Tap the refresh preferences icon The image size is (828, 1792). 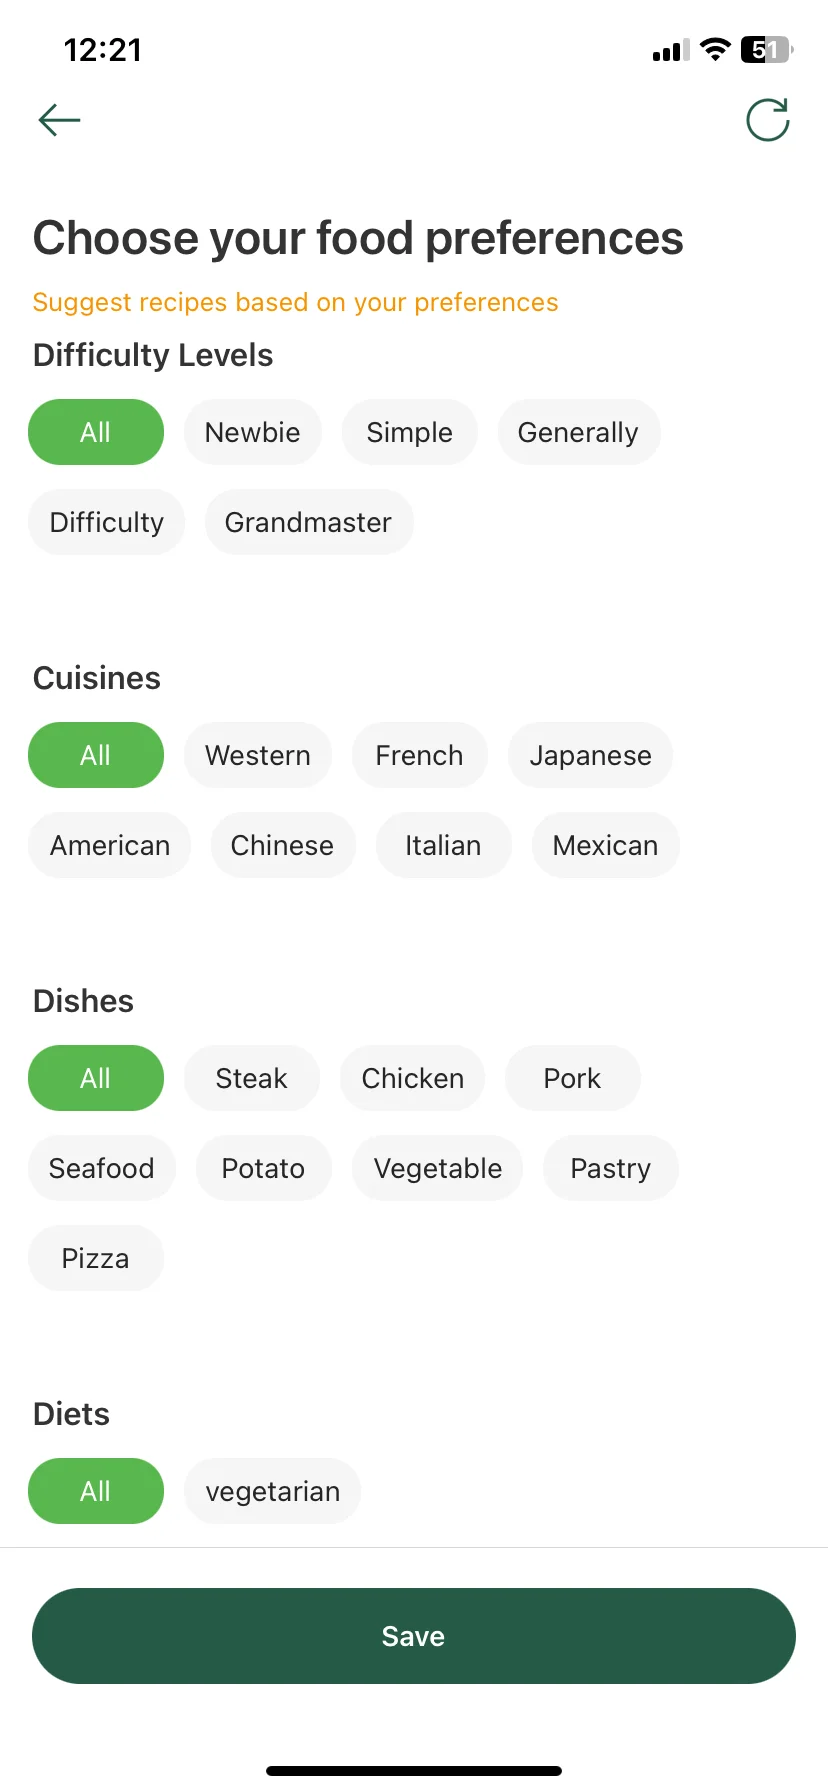(x=768, y=121)
